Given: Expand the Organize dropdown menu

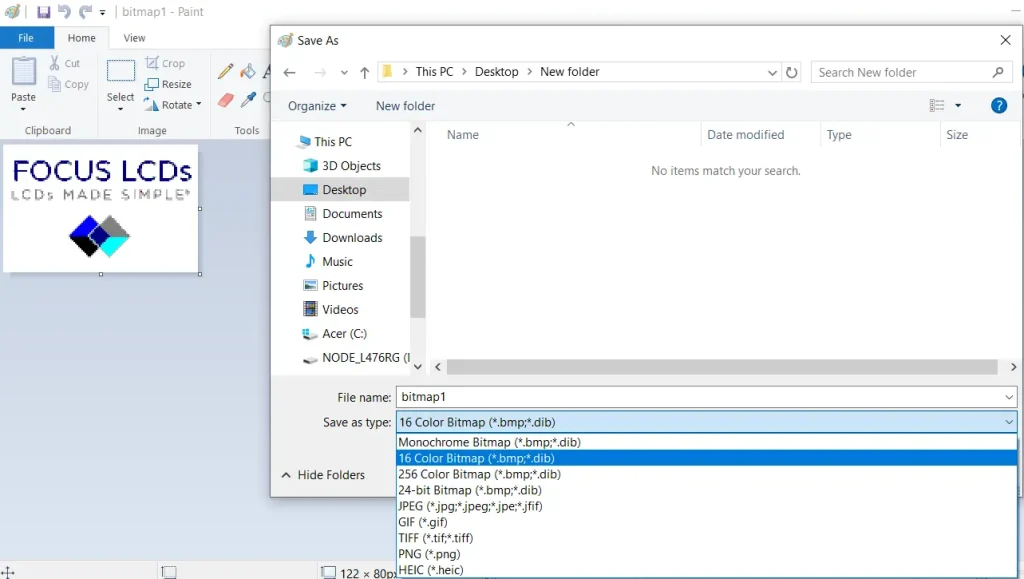Looking at the screenshot, I should (317, 106).
